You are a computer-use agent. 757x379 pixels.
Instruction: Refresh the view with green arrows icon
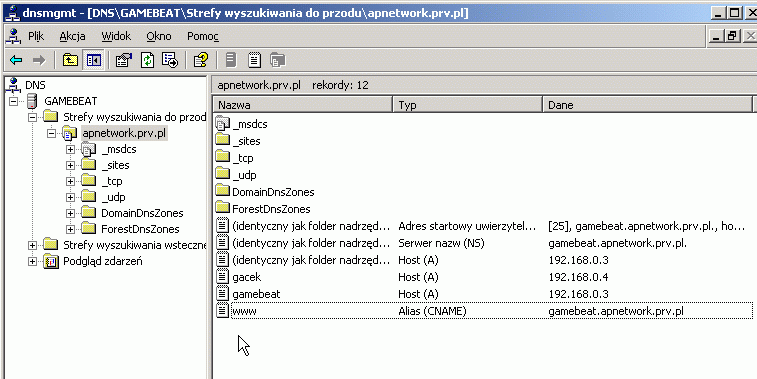point(147,60)
